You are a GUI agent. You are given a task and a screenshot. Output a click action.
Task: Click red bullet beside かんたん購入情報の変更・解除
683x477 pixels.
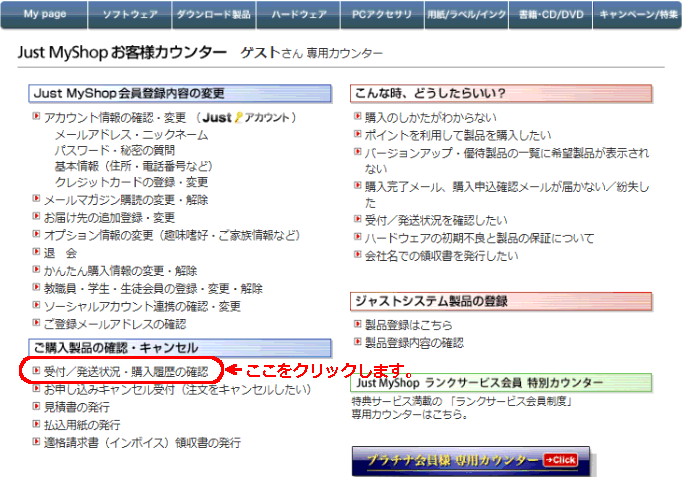[36, 269]
